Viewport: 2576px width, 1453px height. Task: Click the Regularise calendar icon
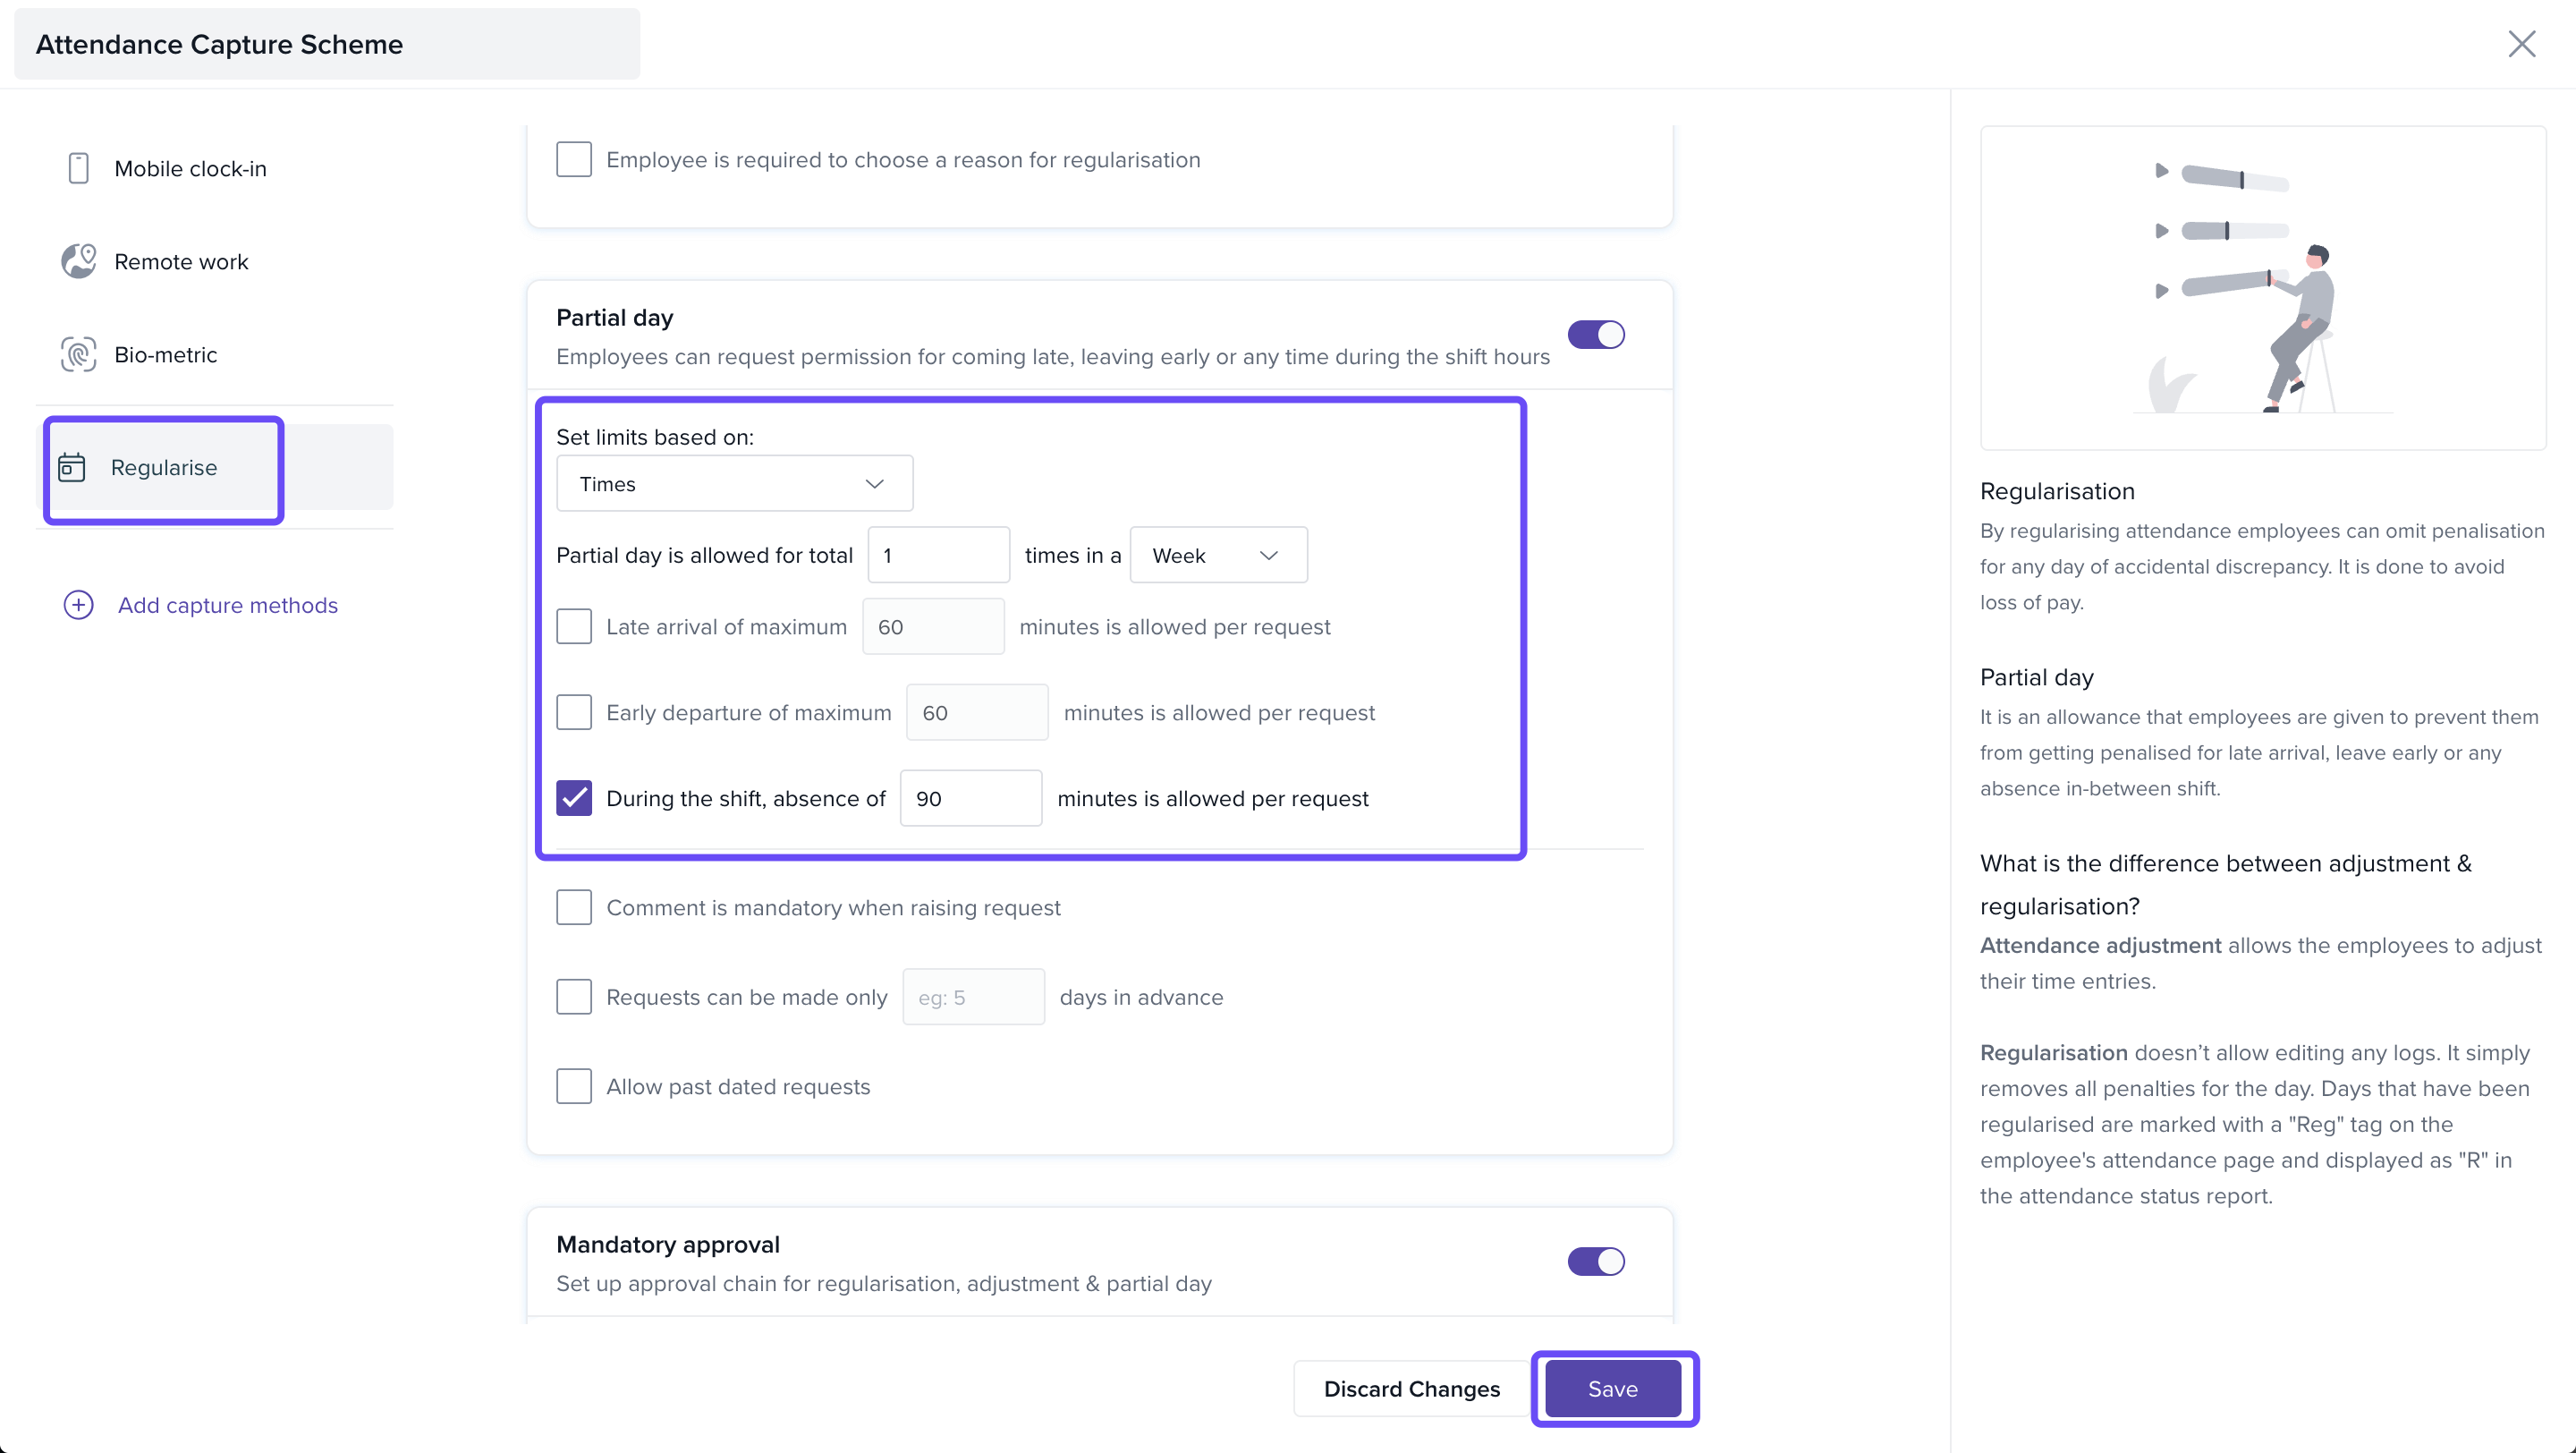[x=72, y=467]
